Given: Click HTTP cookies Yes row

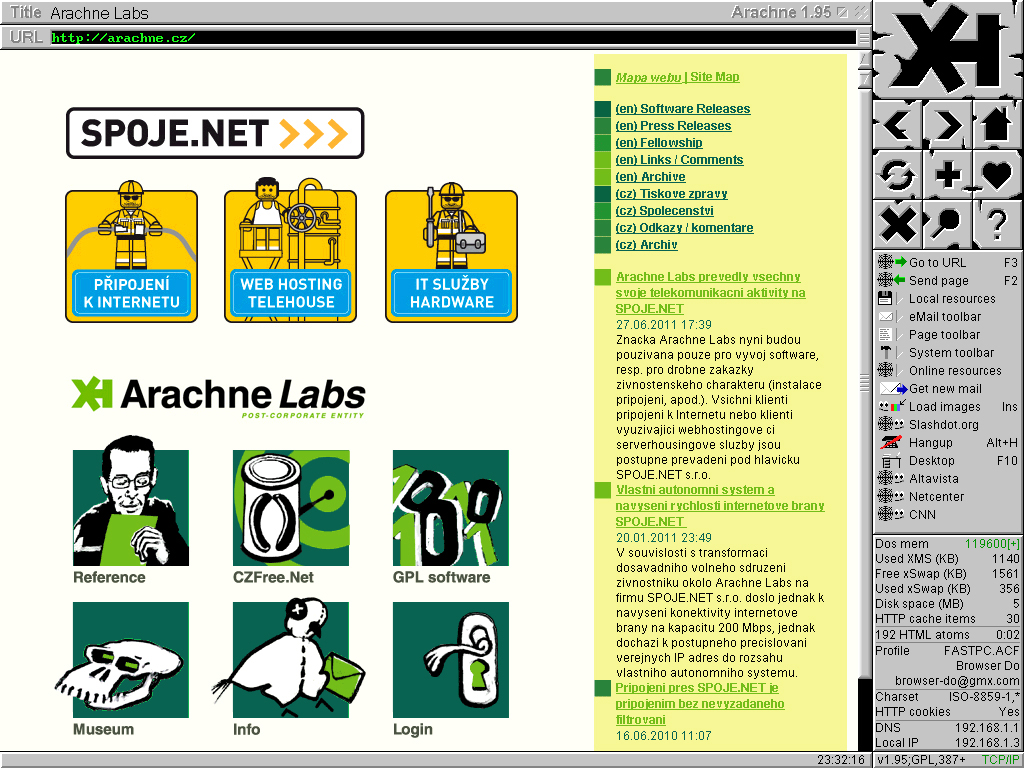Looking at the screenshot, I should coord(947,712).
